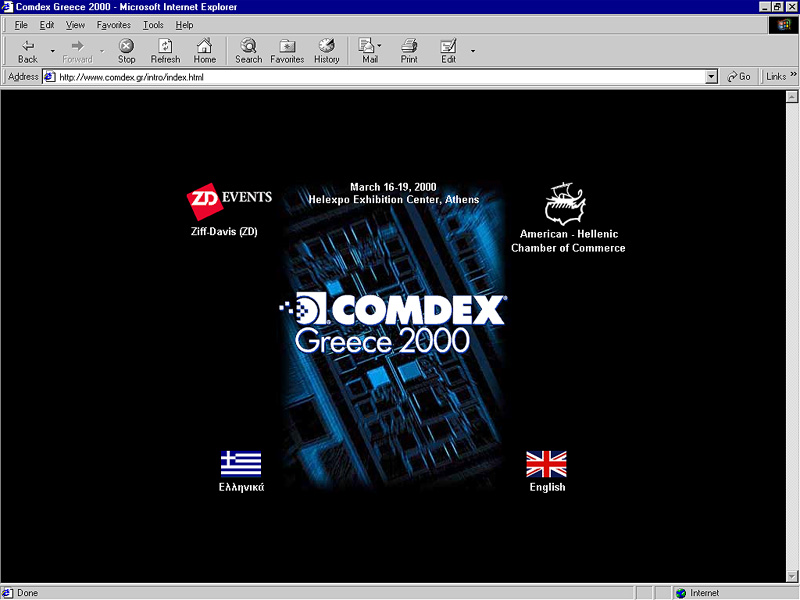This screenshot has width=800, height=600.
Task: Click the Helexpo Exhibition Center, Athens text
Action: click(x=393, y=199)
